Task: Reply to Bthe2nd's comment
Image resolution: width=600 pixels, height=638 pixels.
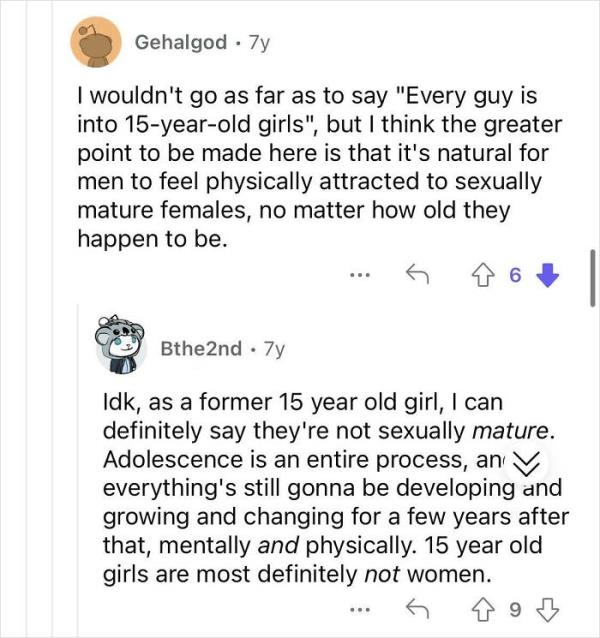Action: click(x=417, y=609)
